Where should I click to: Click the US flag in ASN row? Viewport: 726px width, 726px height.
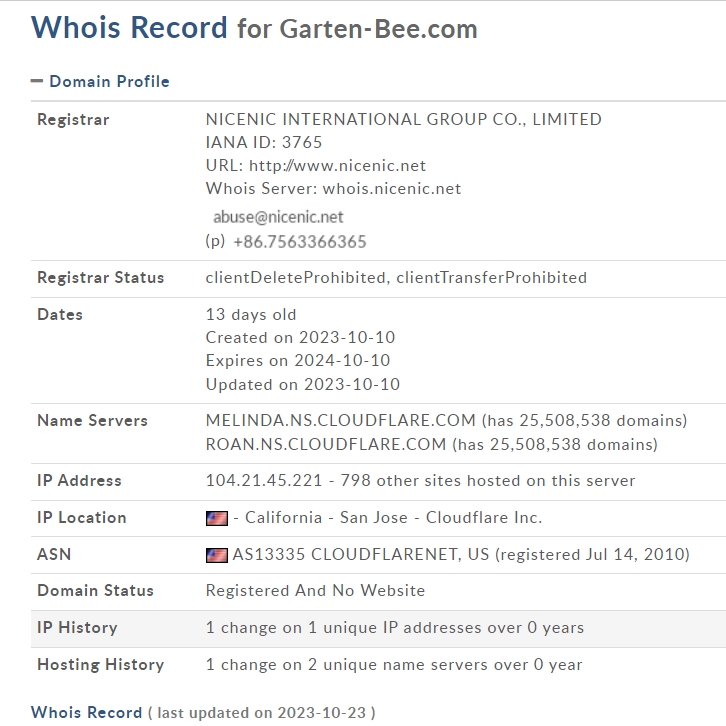[217, 555]
